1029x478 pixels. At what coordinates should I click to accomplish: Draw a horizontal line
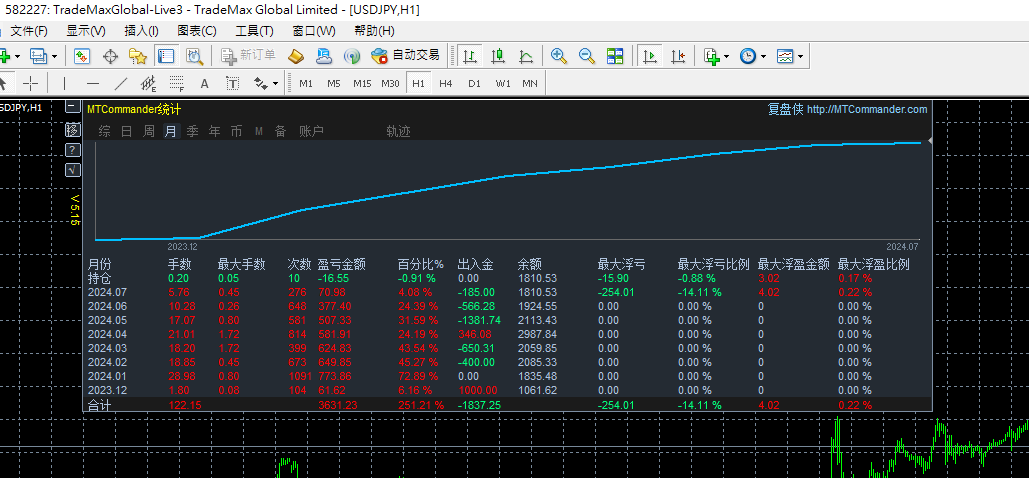click(x=93, y=83)
